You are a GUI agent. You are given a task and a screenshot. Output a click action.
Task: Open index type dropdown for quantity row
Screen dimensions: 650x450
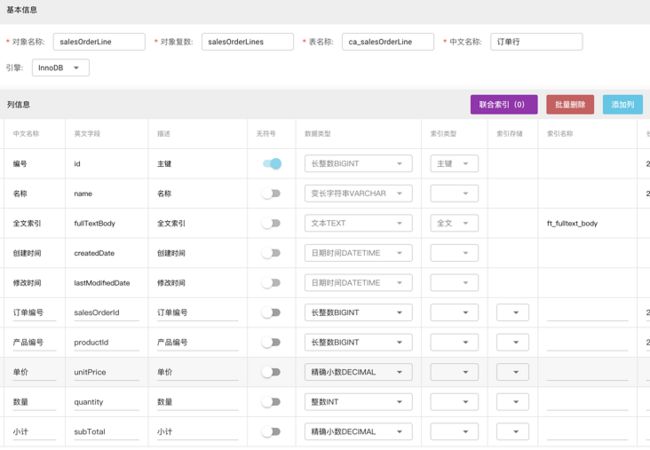[454, 402]
